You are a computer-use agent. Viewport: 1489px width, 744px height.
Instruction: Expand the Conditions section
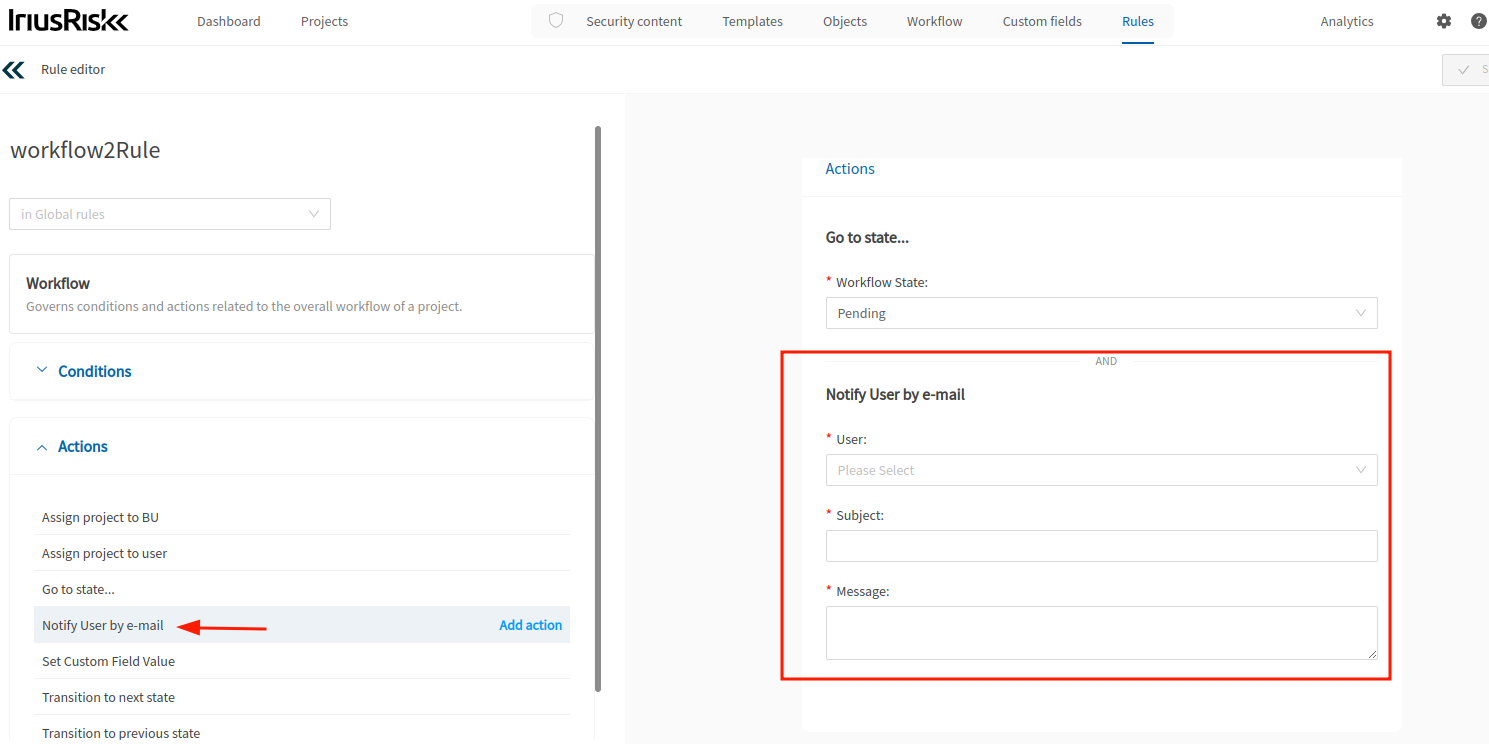302,371
